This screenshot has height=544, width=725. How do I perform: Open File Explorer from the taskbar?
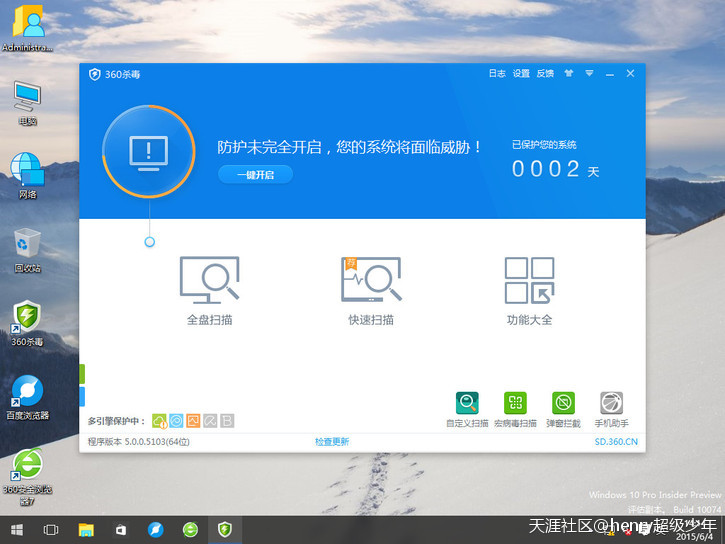[86, 530]
